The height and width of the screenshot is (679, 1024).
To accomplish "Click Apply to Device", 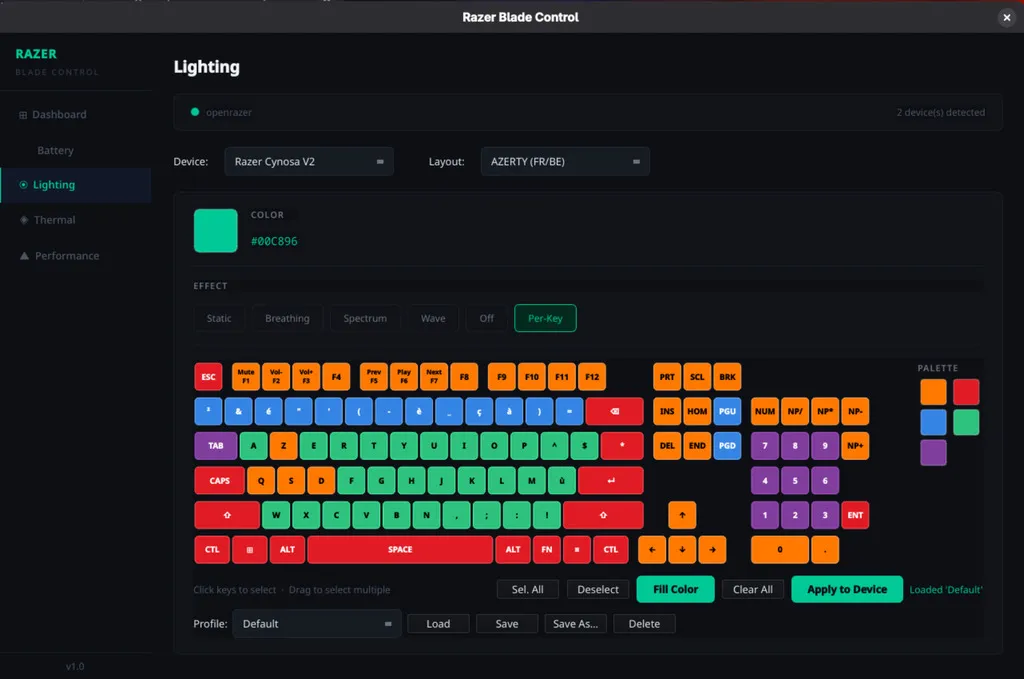I will pos(847,589).
